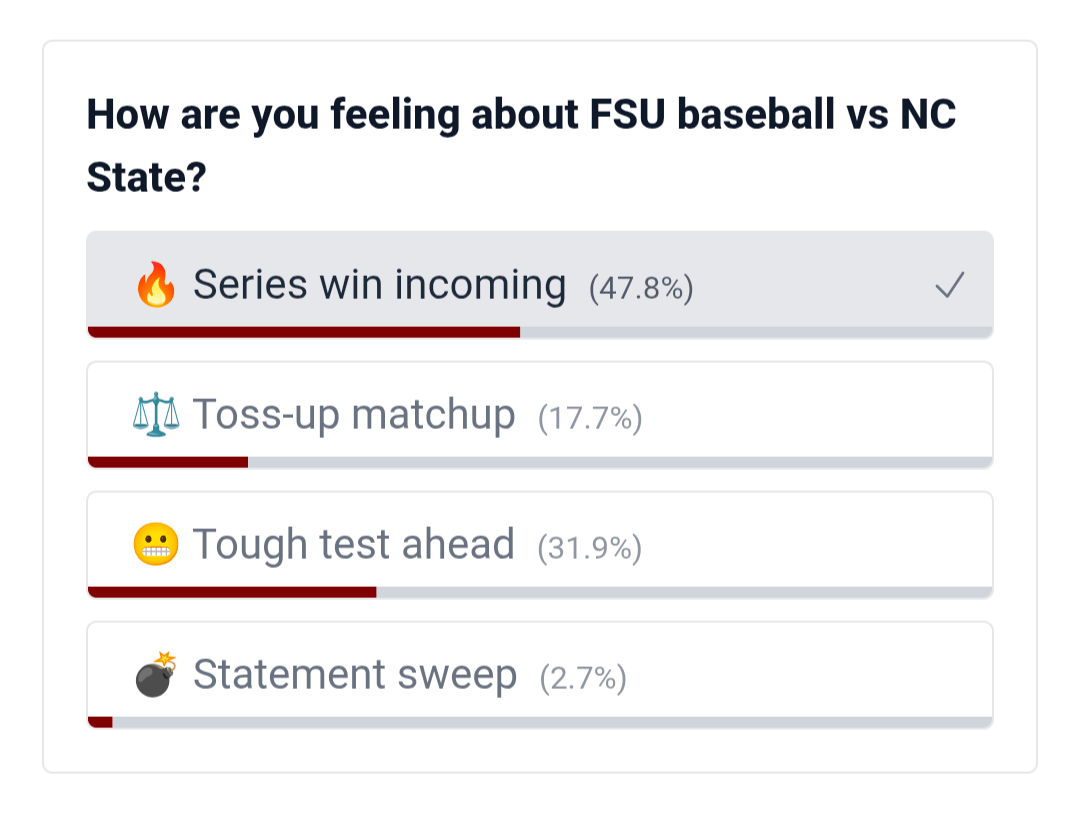Click the checkmark on Series win incoming

[x=949, y=287]
